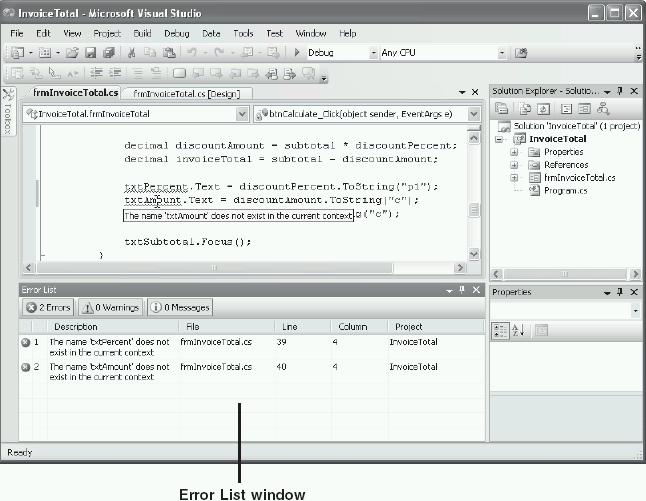The height and width of the screenshot is (501, 646).
Task: Toggle Categorized view in Properties window
Action: point(501,330)
